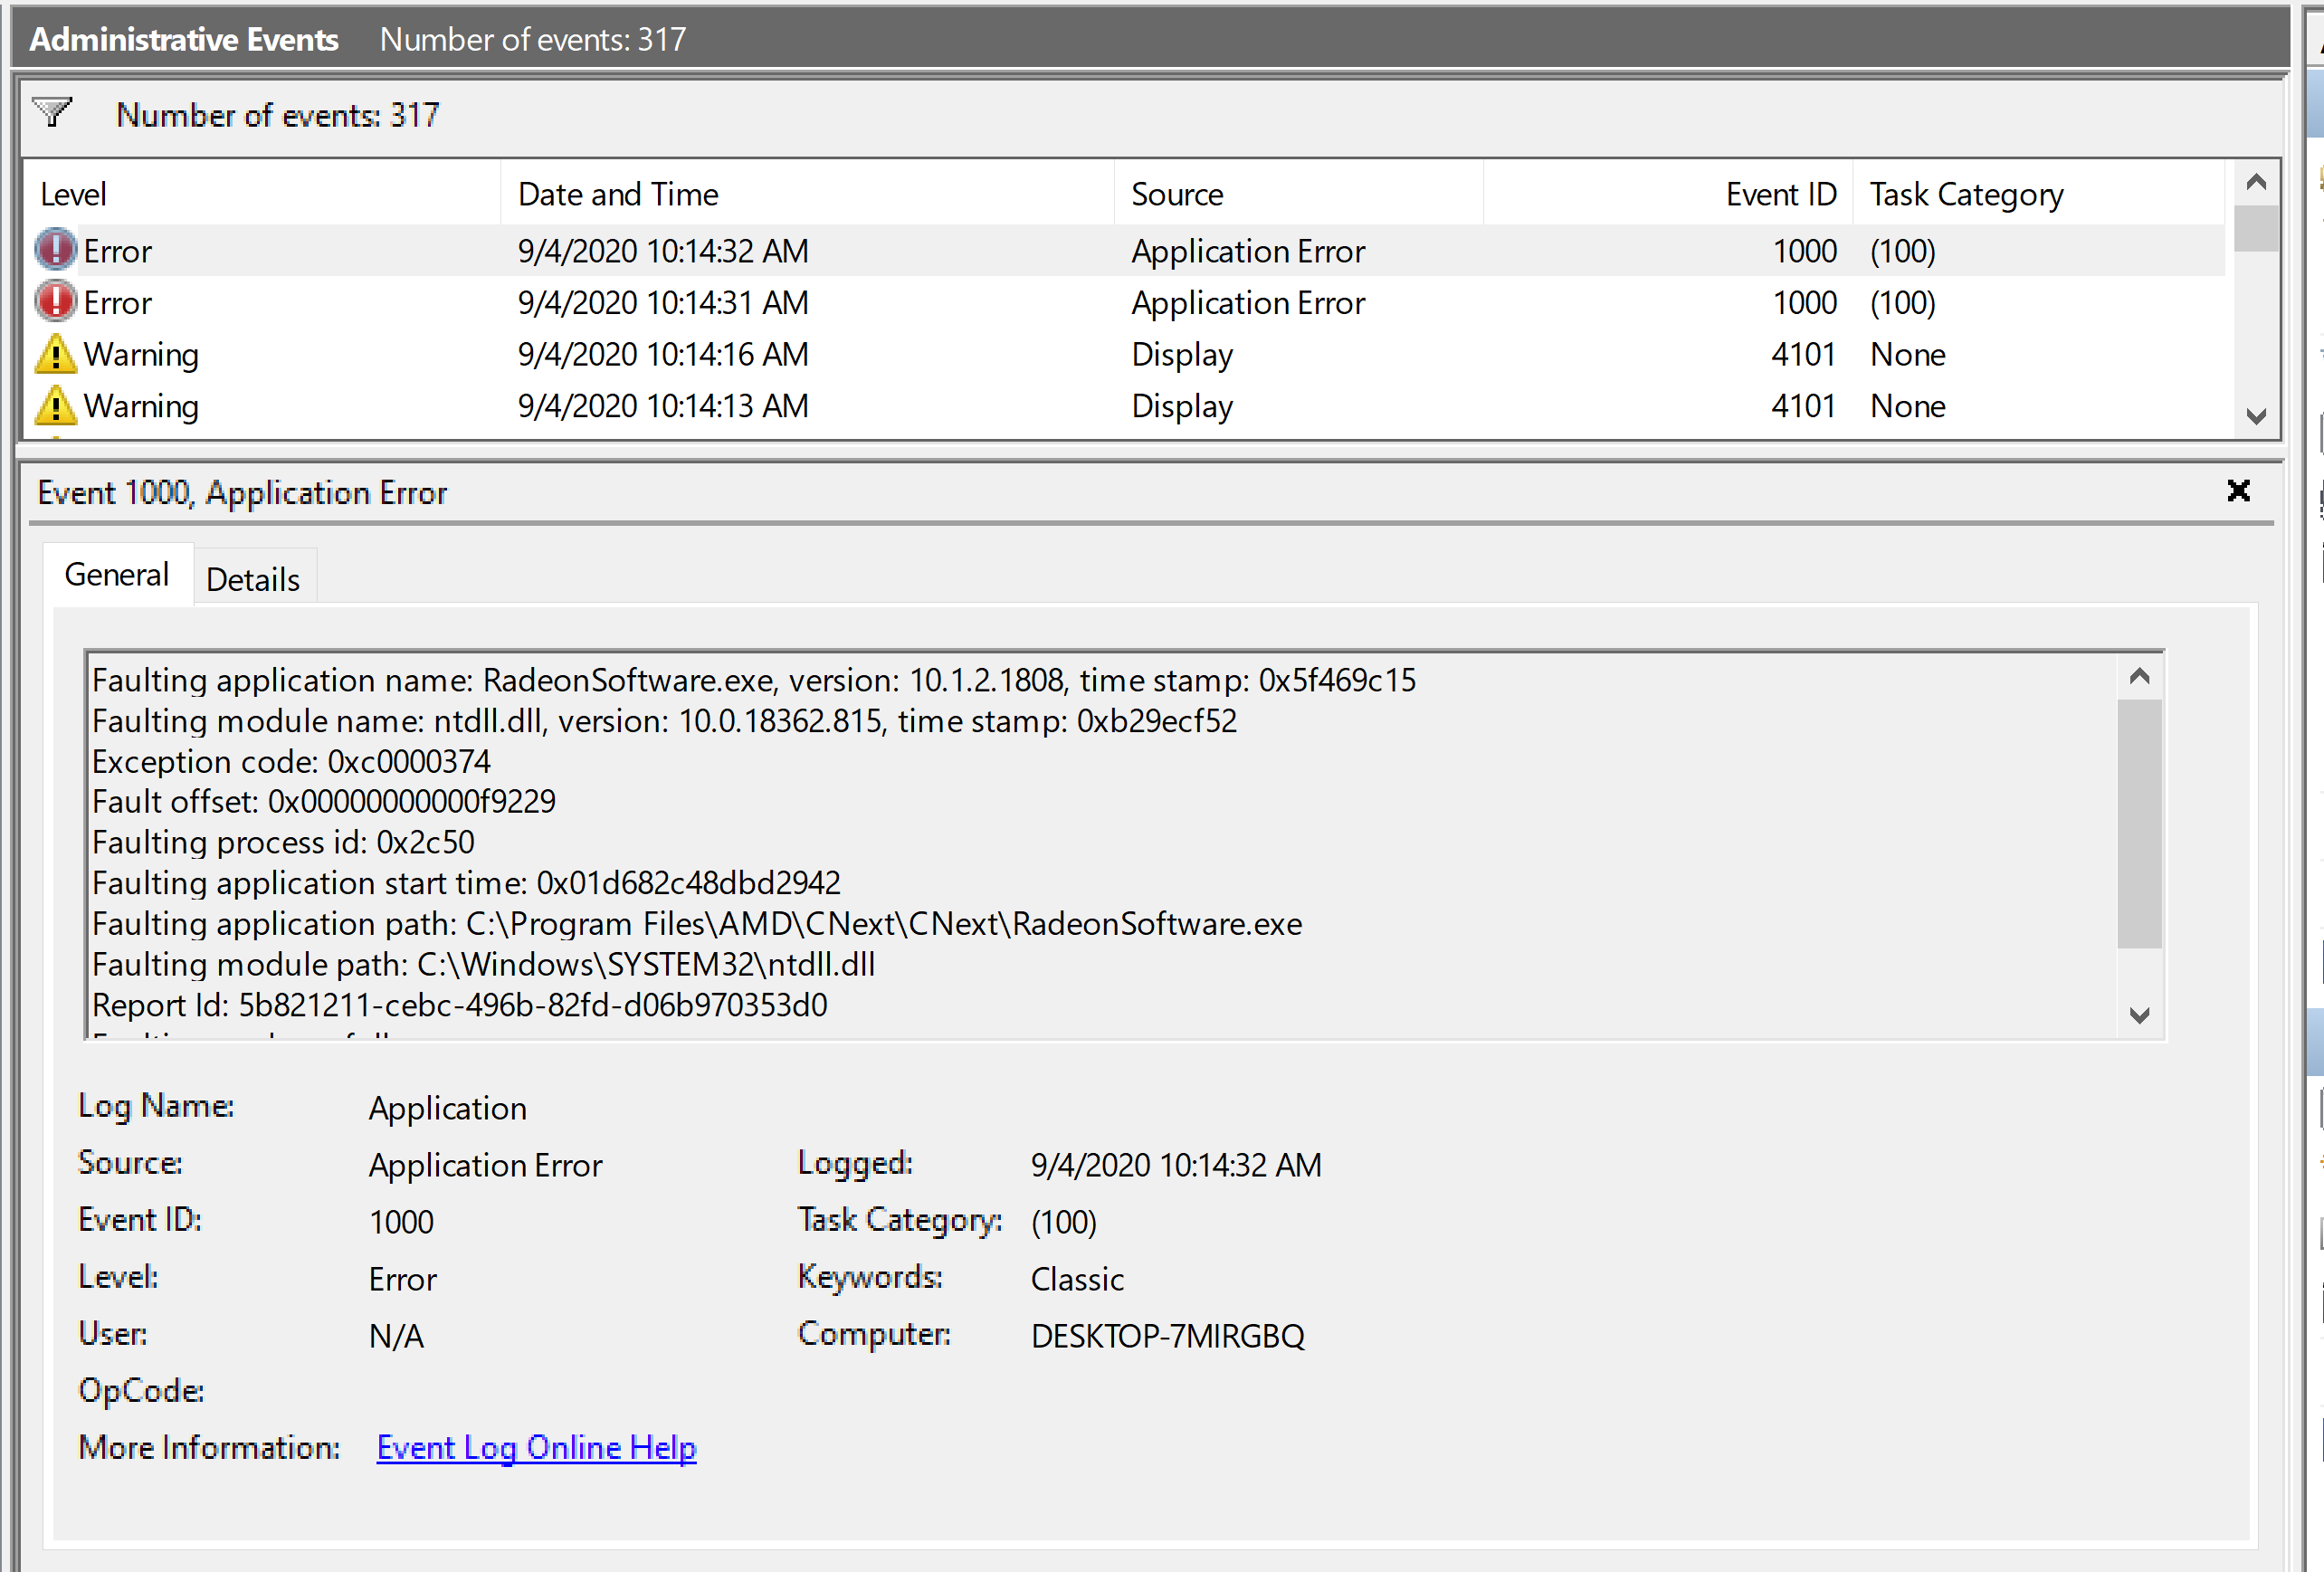The width and height of the screenshot is (2324, 1572).
Task: Select the Display warning at 10:14:16 AM
Action: click(x=1125, y=354)
